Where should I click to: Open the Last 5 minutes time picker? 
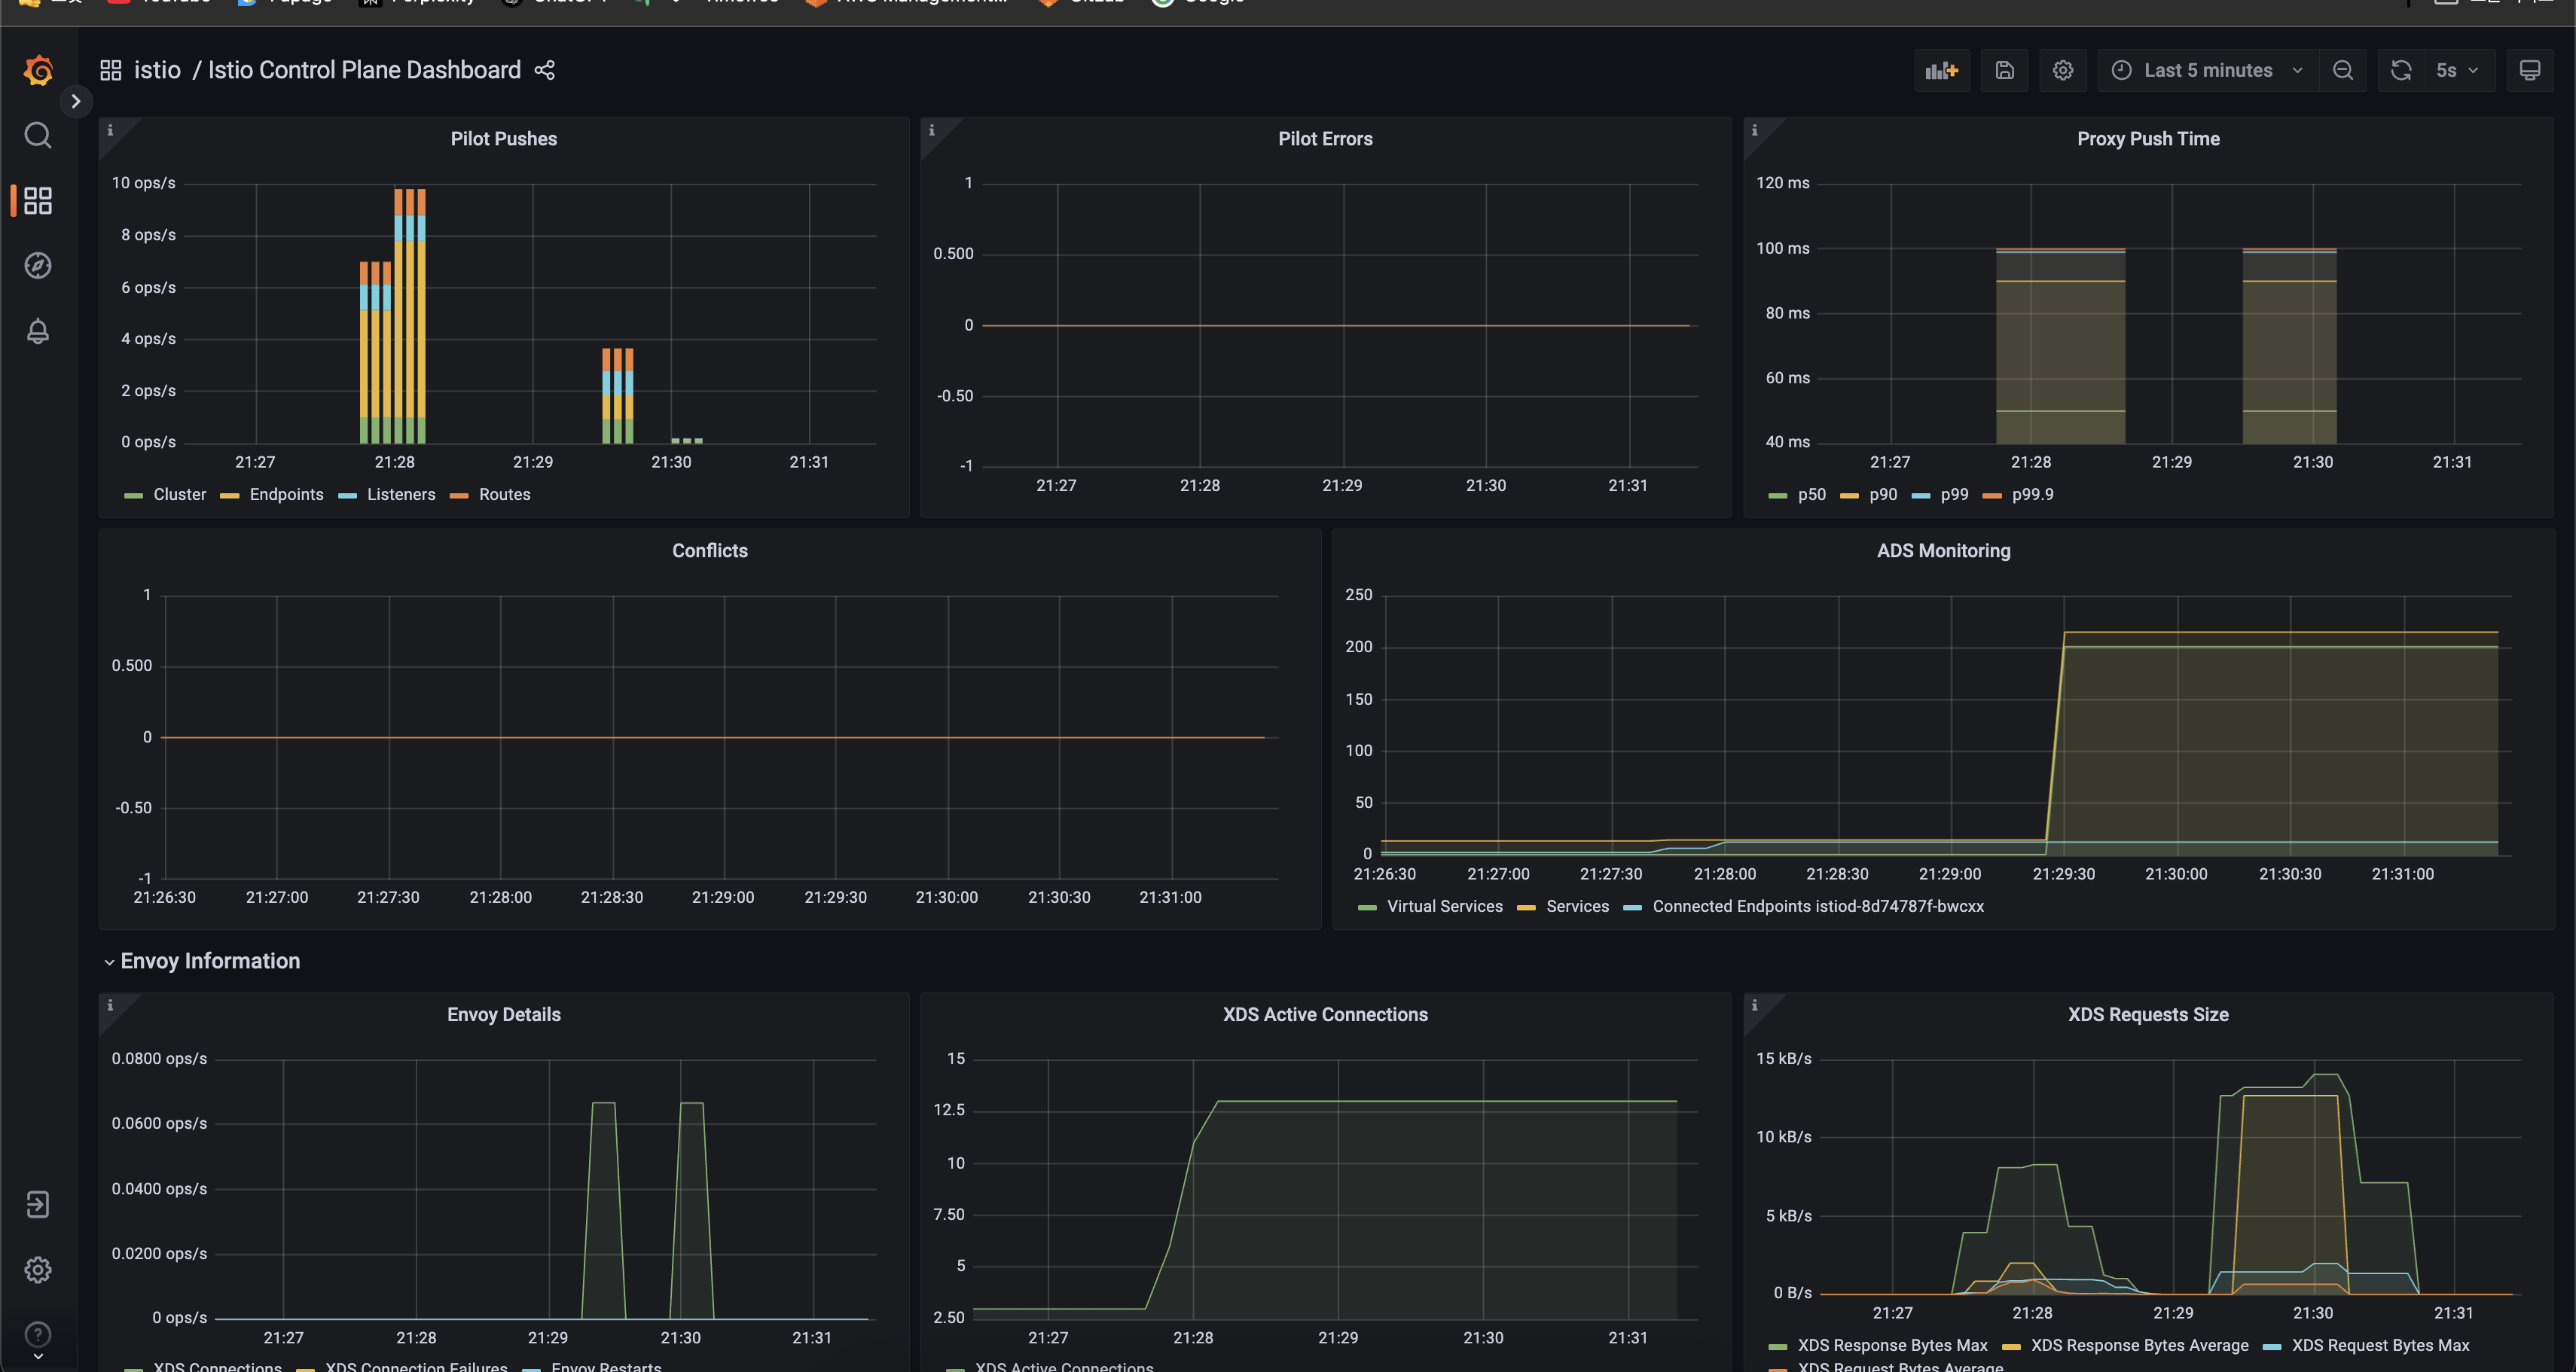point(2207,70)
